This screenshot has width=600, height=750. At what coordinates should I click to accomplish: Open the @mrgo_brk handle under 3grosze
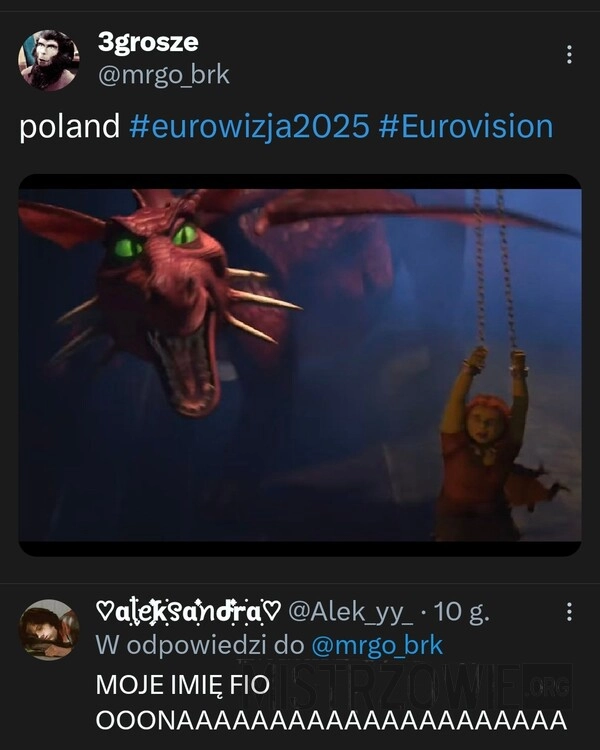164,76
